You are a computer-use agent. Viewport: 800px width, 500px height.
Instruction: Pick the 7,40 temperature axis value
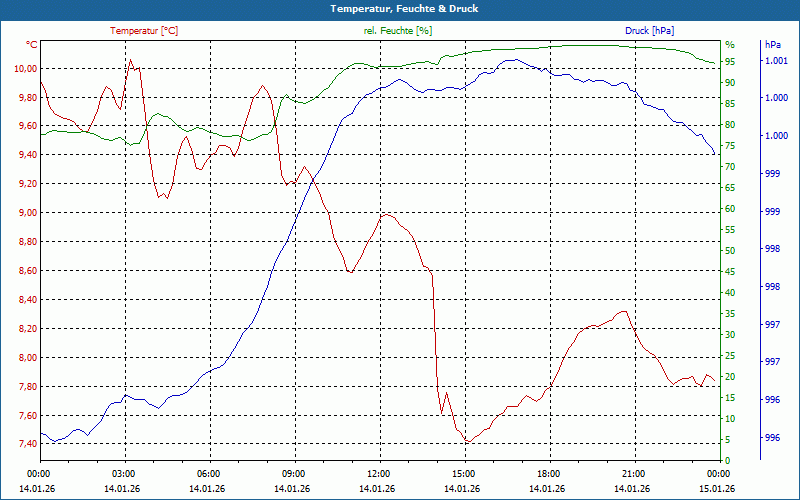coord(28,444)
